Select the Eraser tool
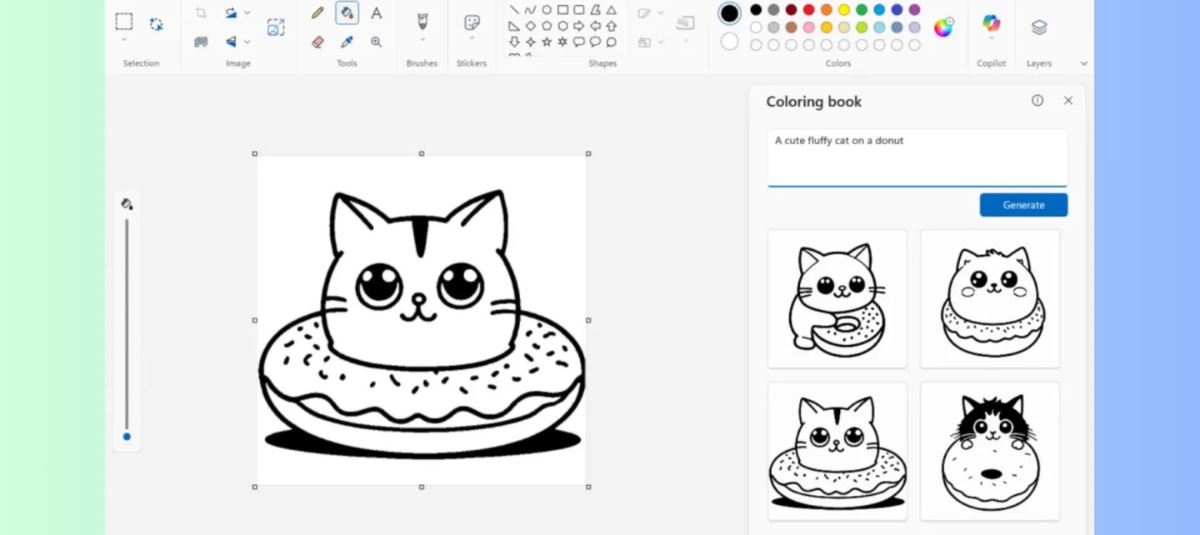The width and height of the screenshot is (1200, 535). click(318, 42)
